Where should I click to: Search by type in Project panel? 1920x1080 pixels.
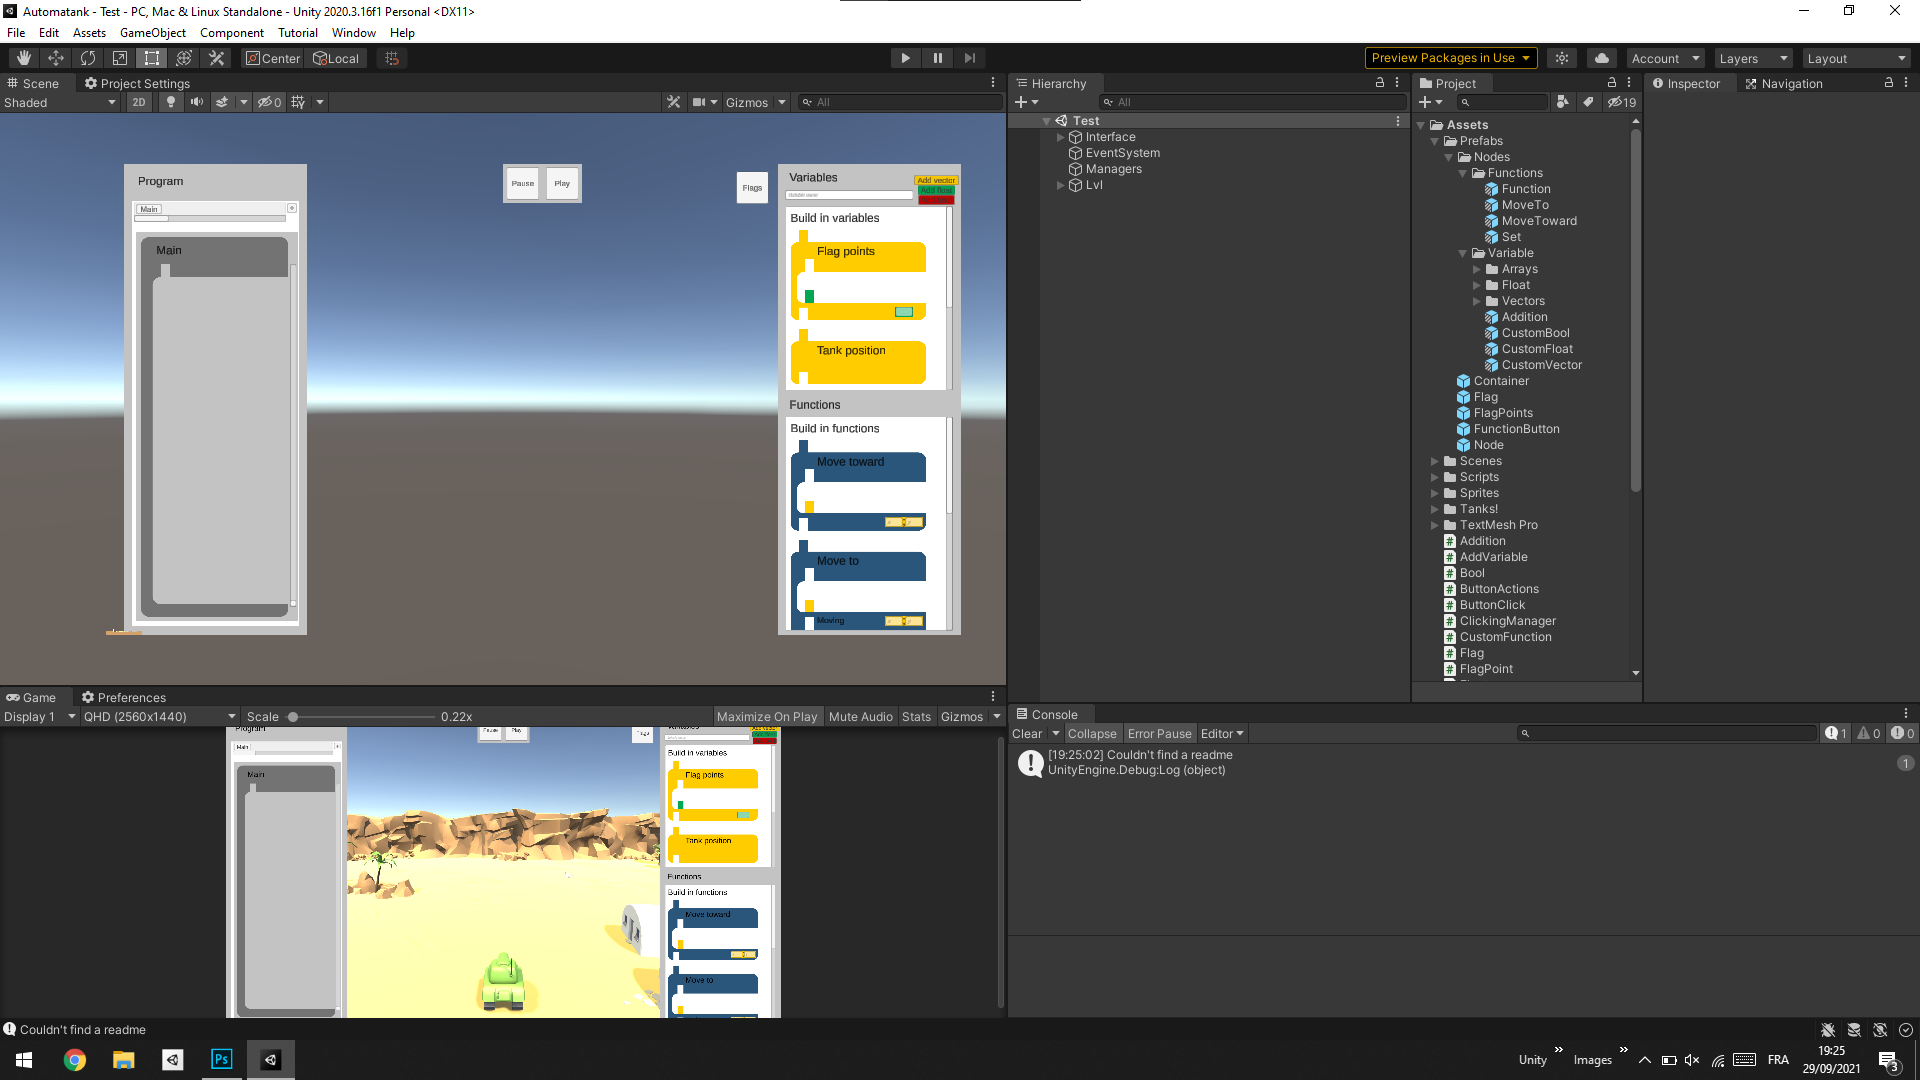point(1563,102)
